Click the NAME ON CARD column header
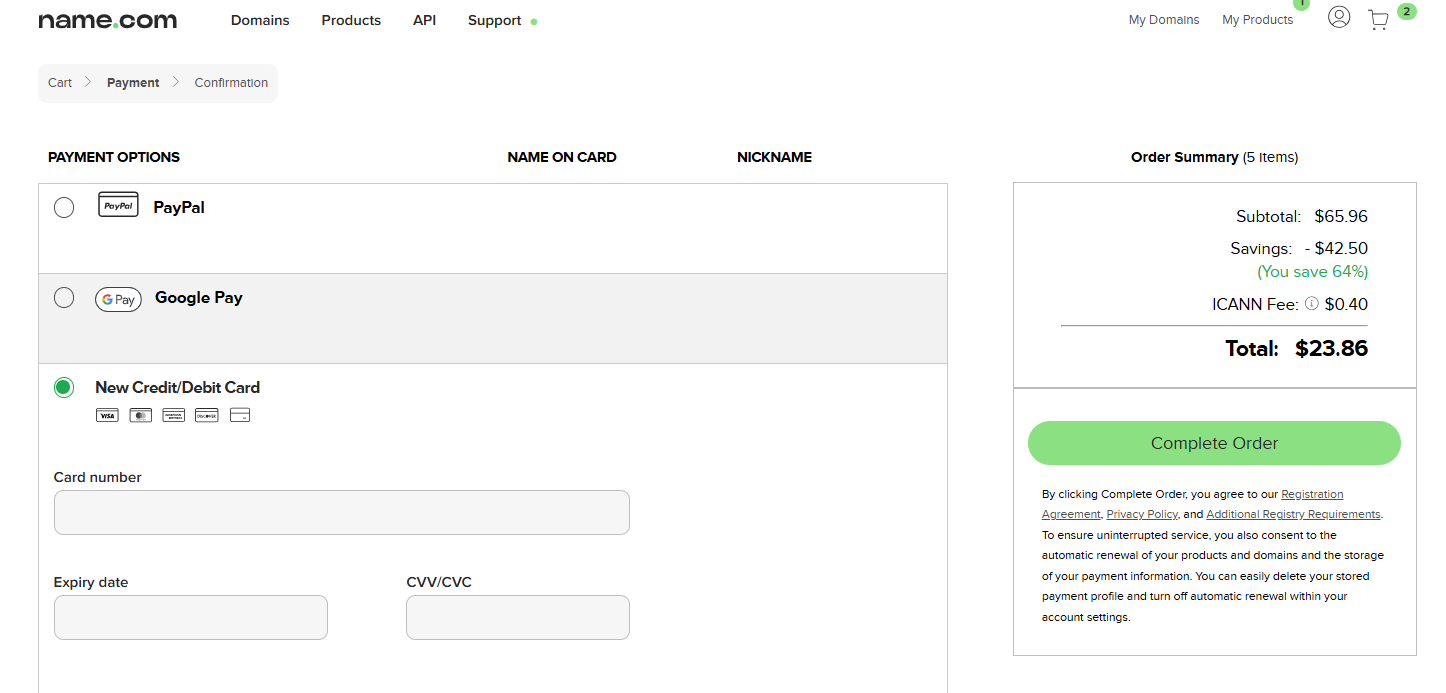Viewport: 1446px width, 693px height. pyautogui.click(x=562, y=157)
